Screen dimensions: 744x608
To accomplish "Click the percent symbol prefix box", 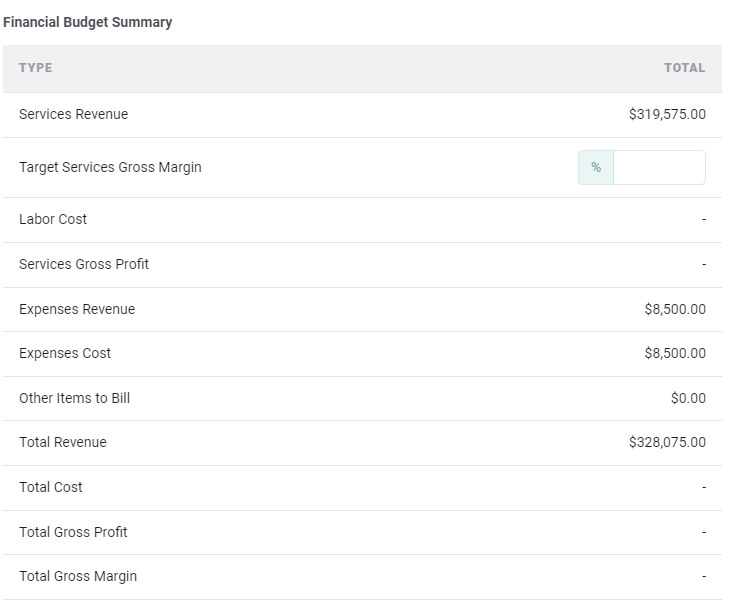I will click(596, 168).
